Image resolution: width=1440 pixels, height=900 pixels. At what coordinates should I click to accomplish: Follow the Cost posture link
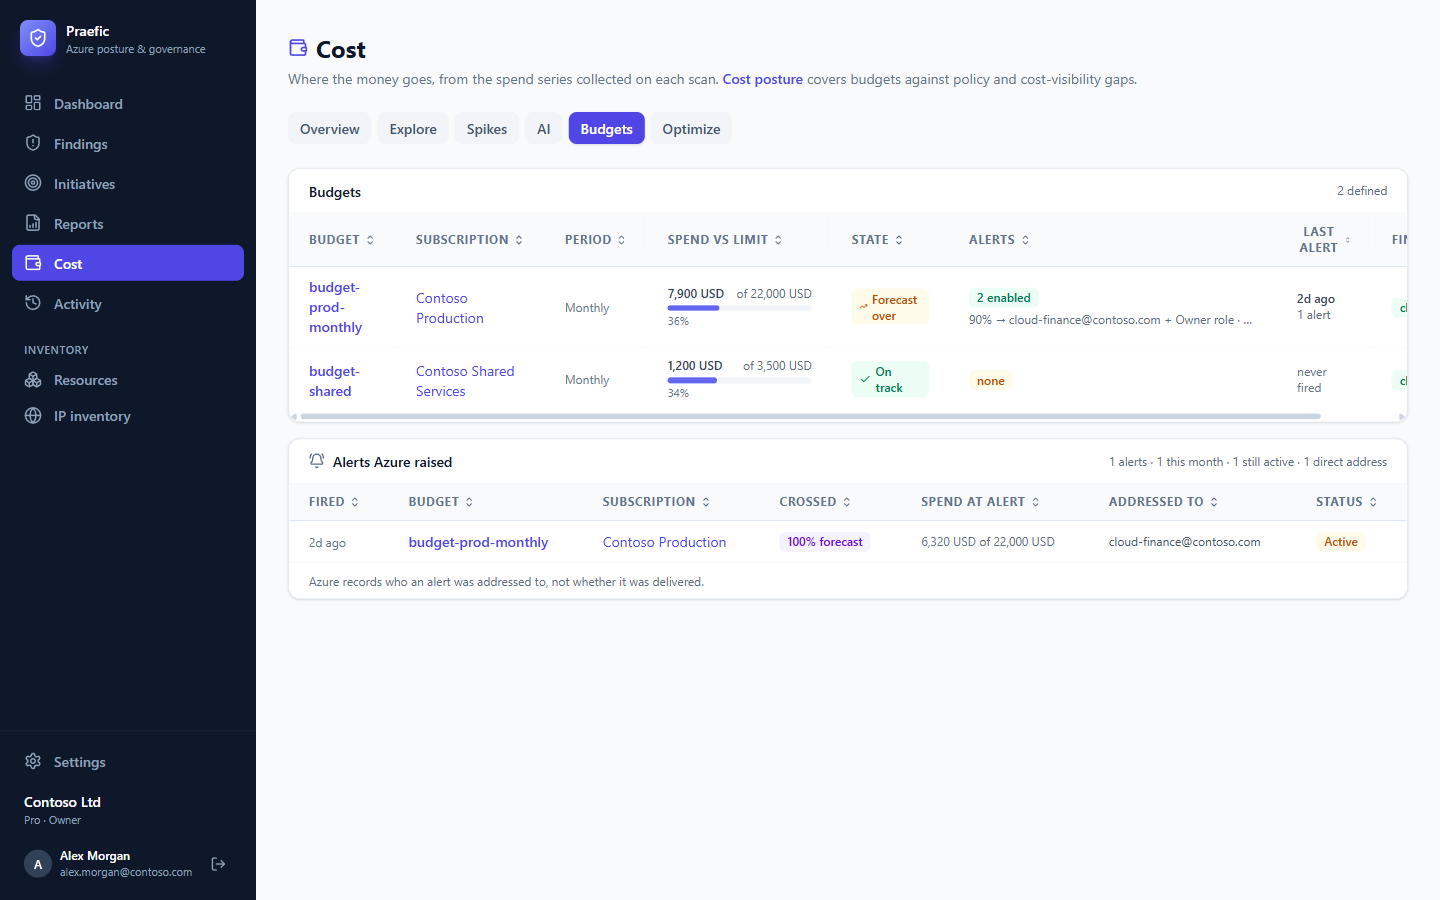click(763, 79)
